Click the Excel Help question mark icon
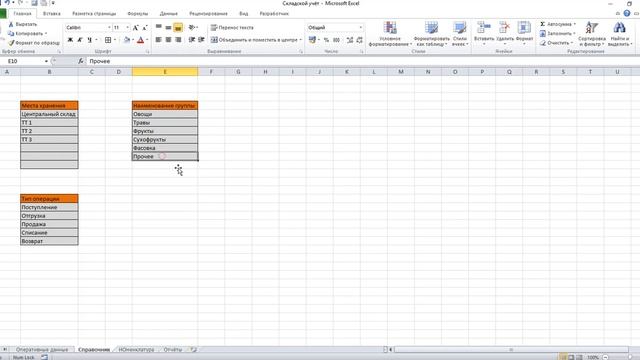This screenshot has height=360, width=640. pos(627,13)
